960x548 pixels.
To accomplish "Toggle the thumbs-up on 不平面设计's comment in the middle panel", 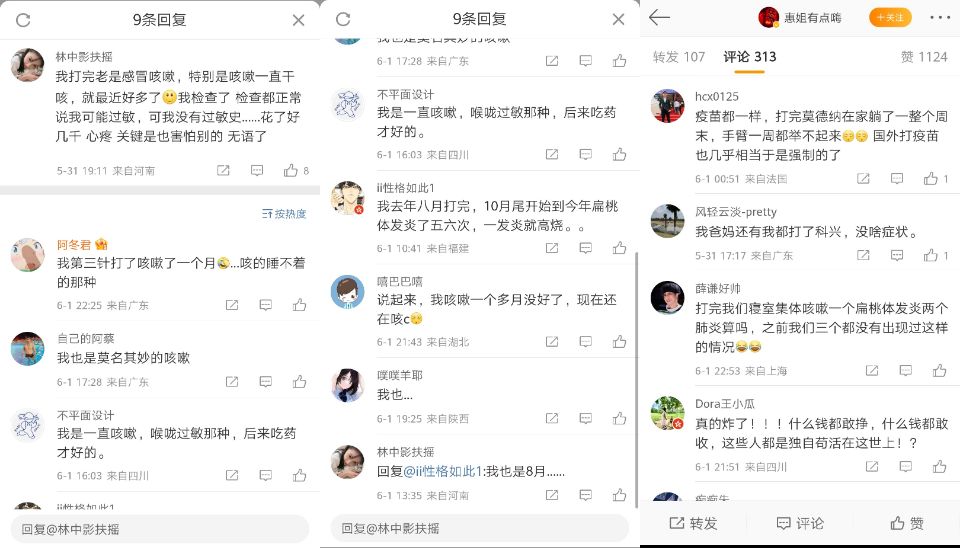I will 620,154.
